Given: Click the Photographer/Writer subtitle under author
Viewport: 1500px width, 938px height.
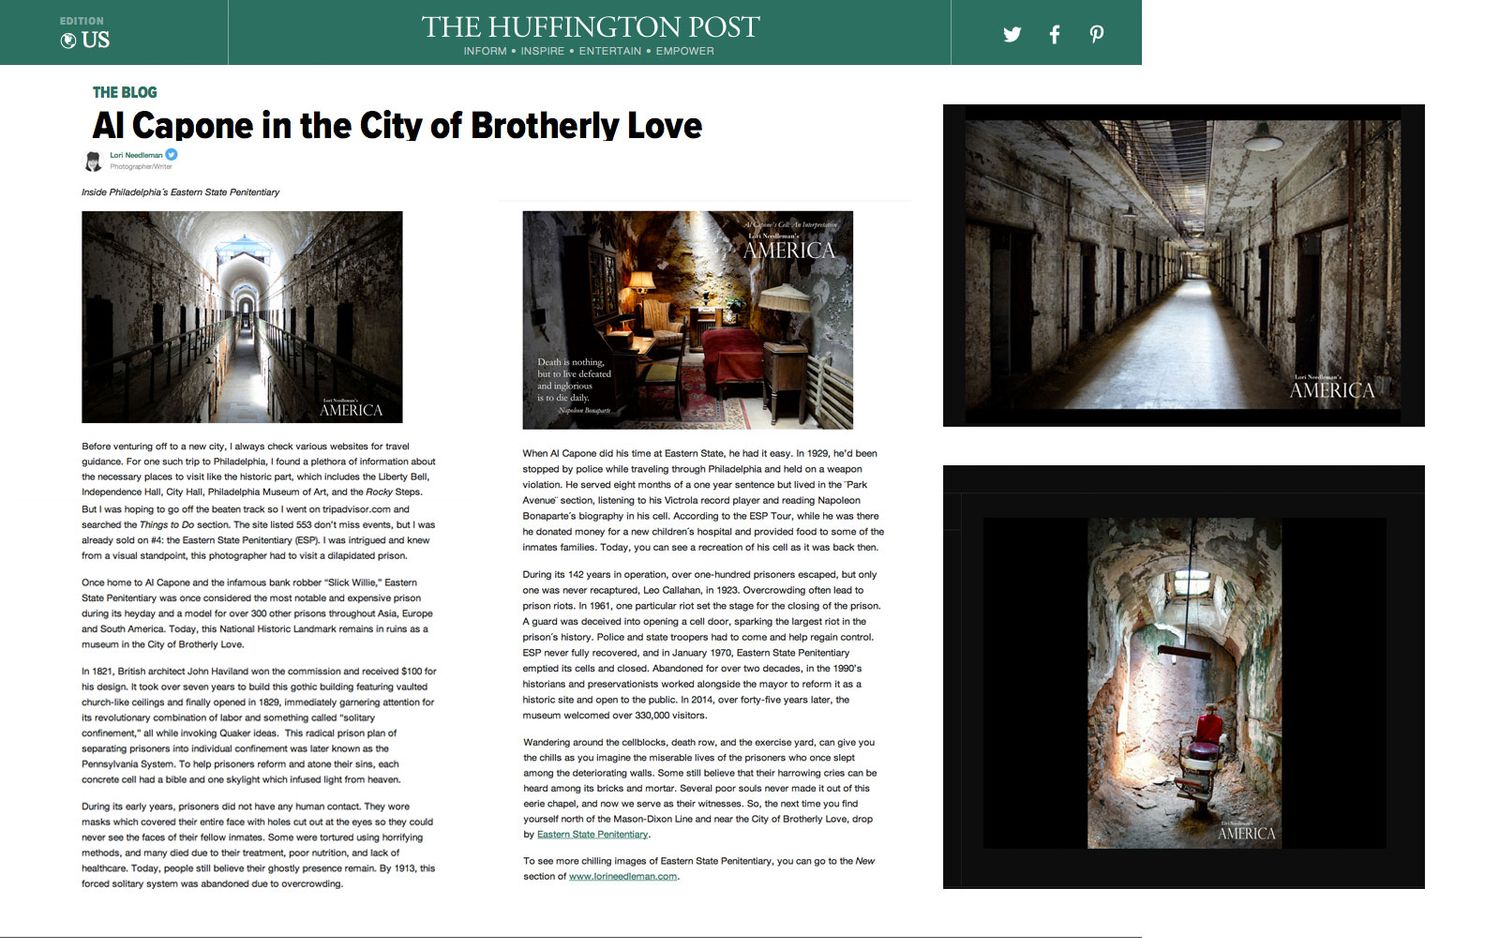Looking at the screenshot, I should (141, 167).
